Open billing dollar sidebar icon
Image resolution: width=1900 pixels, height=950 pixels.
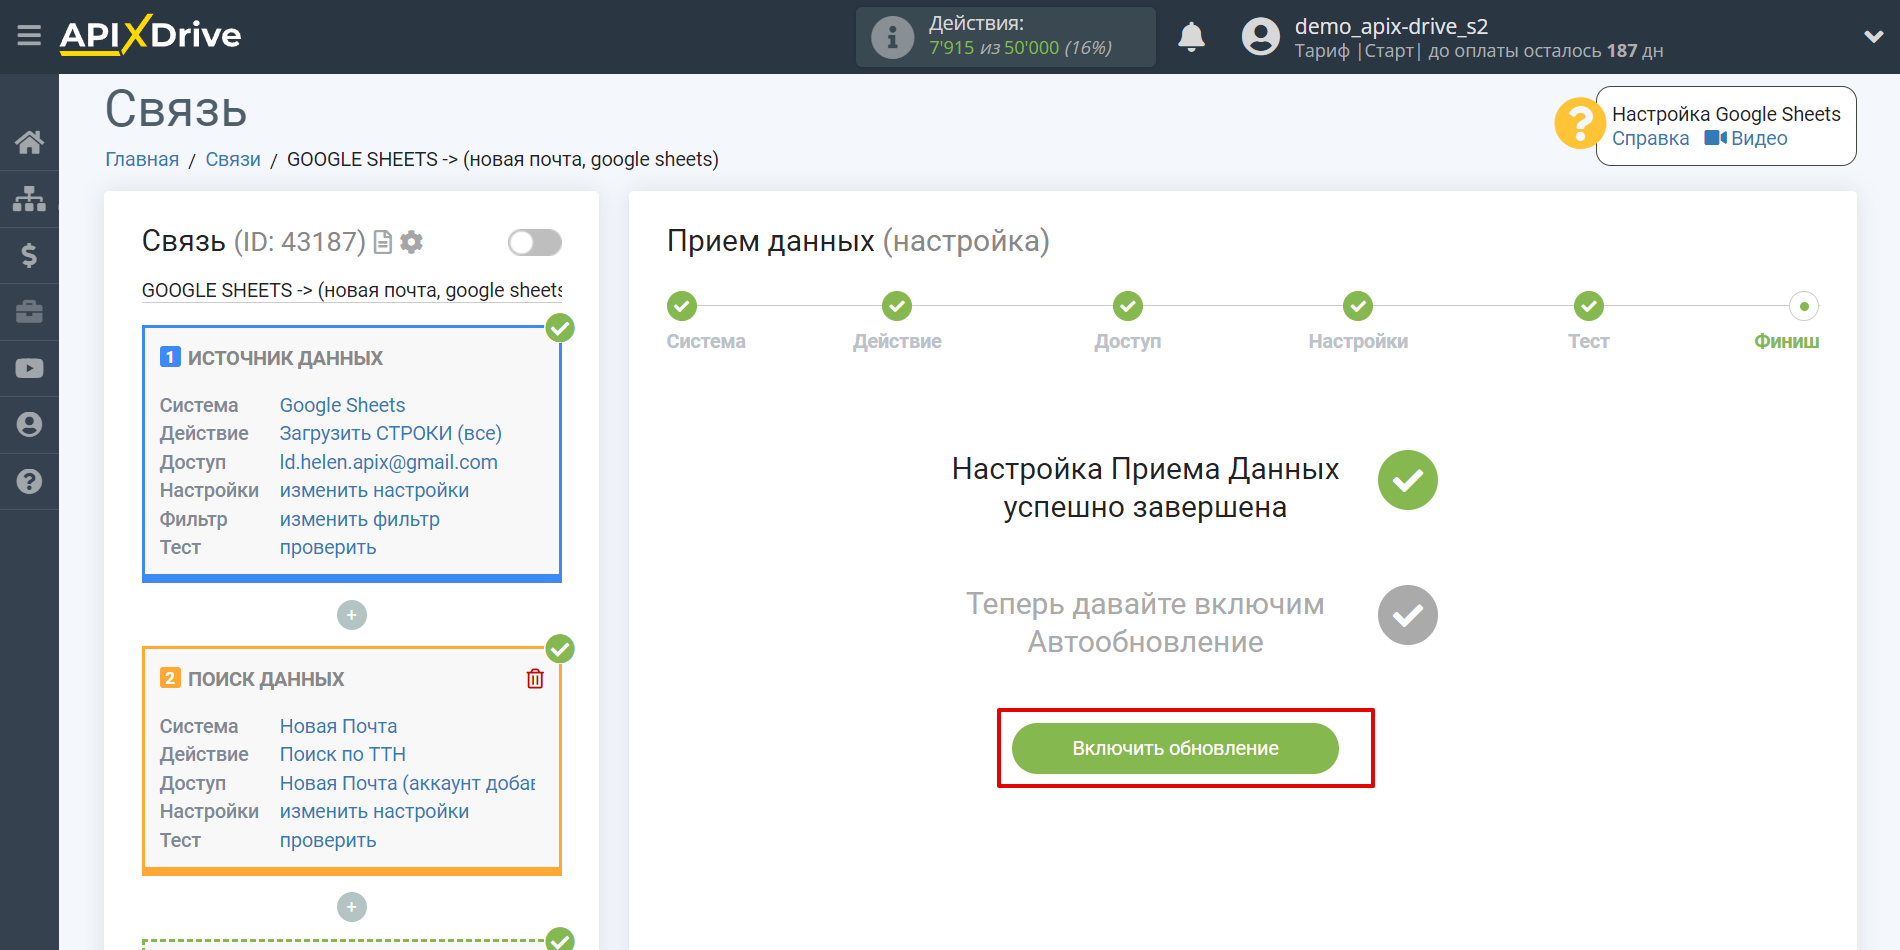point(29,255)
